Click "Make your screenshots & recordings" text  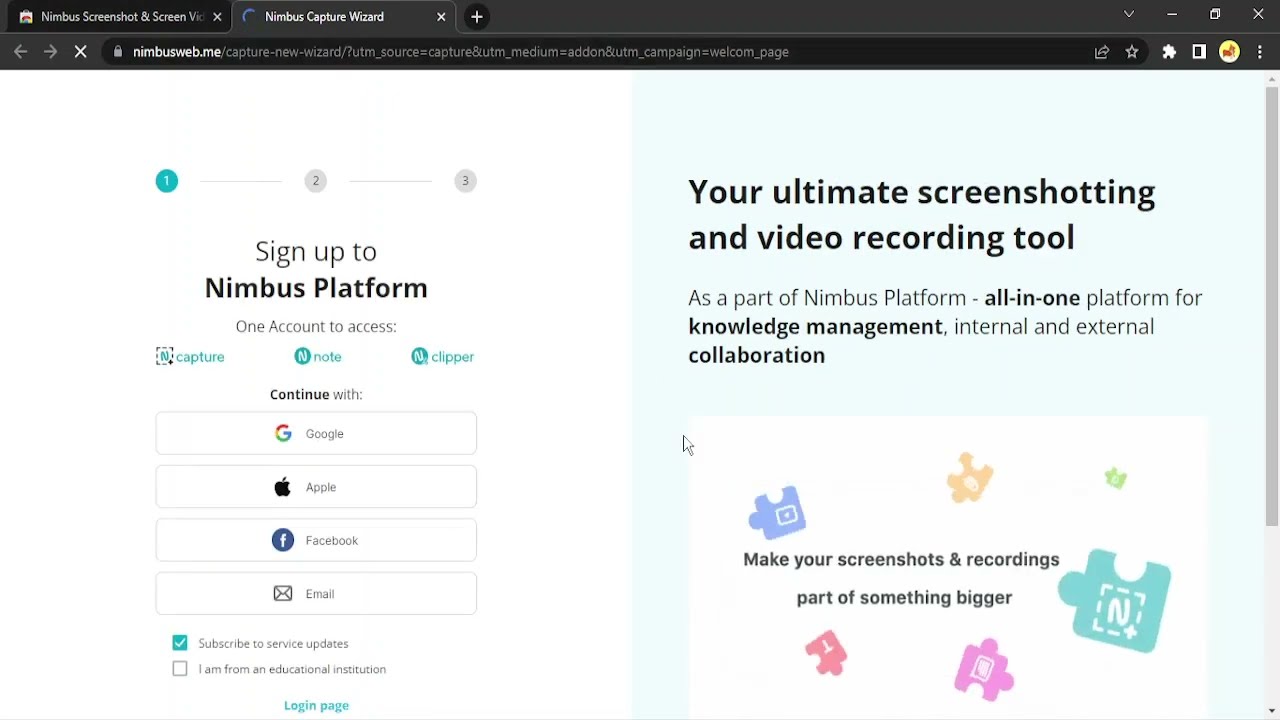(901, 559)
